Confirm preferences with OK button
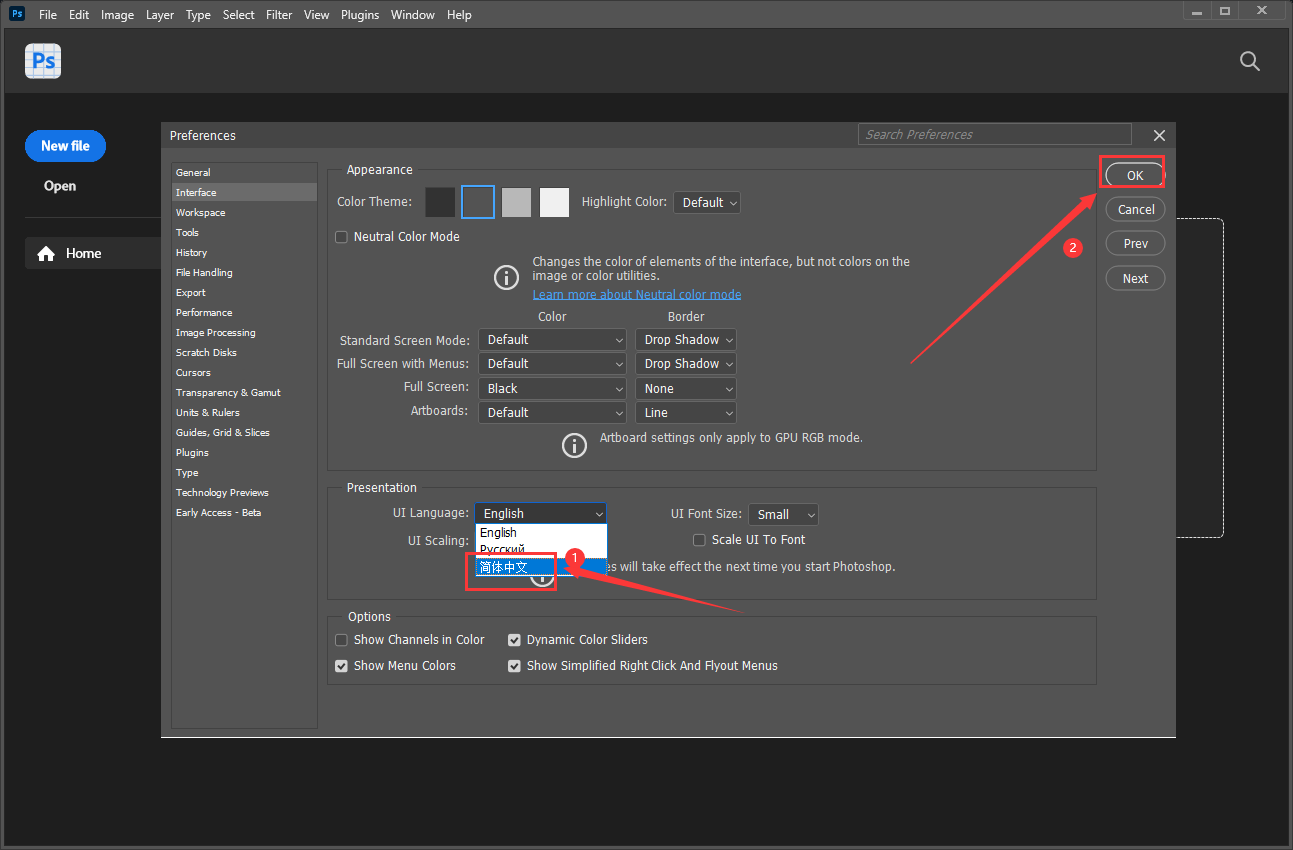The width and height of the screenshot is (1293, 850). coord(1135,175)
